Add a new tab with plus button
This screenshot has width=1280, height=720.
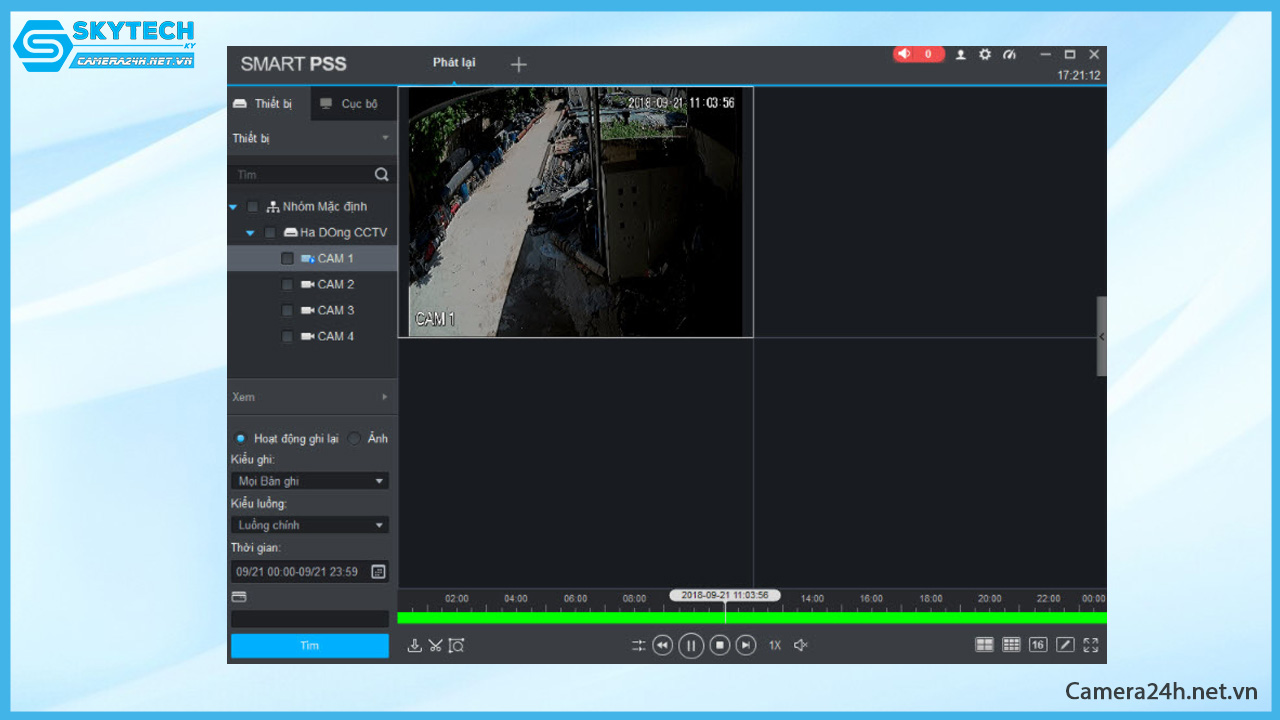coord(518,65)
